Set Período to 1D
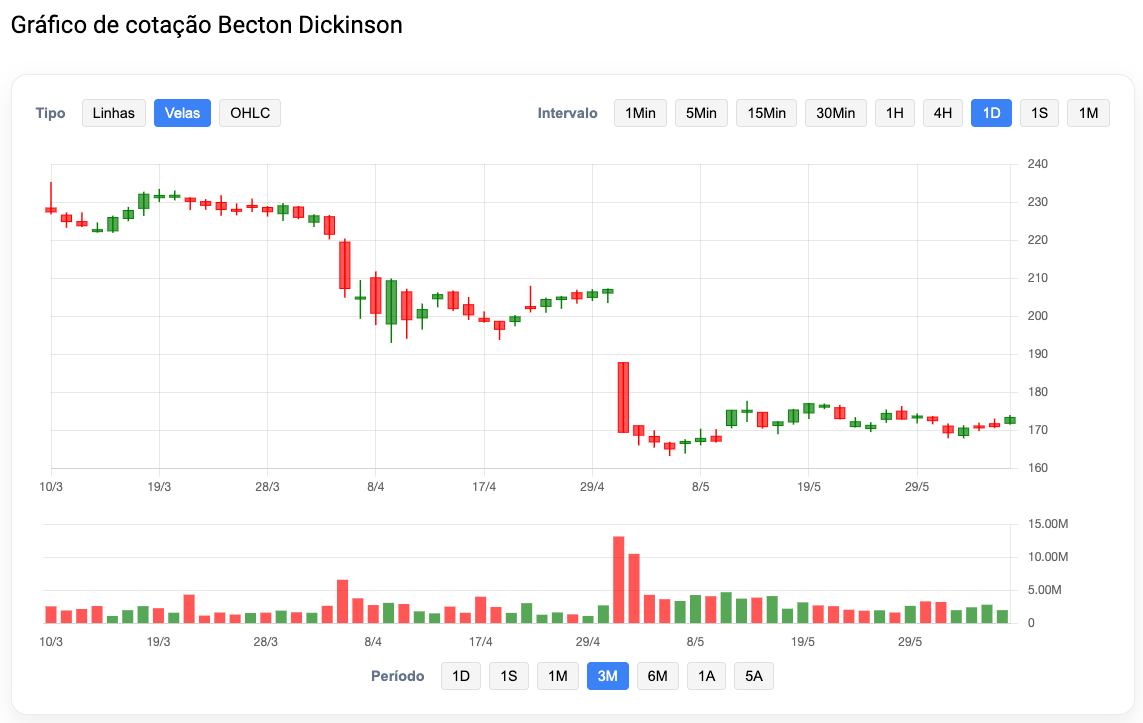This screenshot has width=1143, height=723. (461, 676)
